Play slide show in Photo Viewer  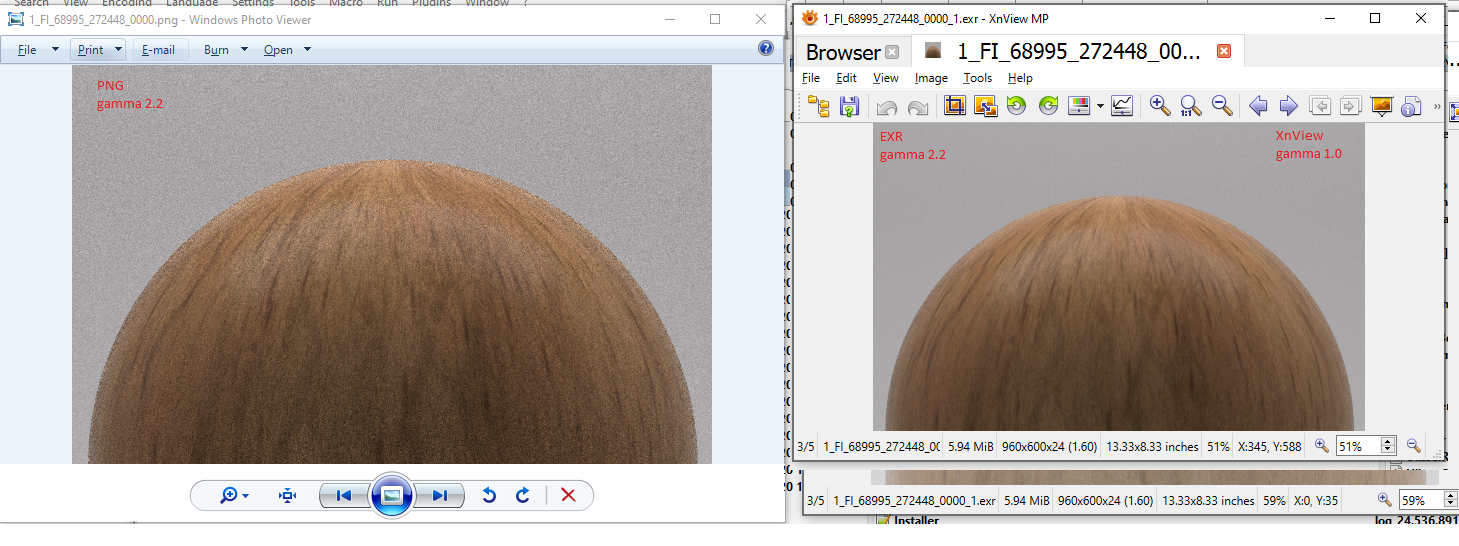click(x=391, y=495)
